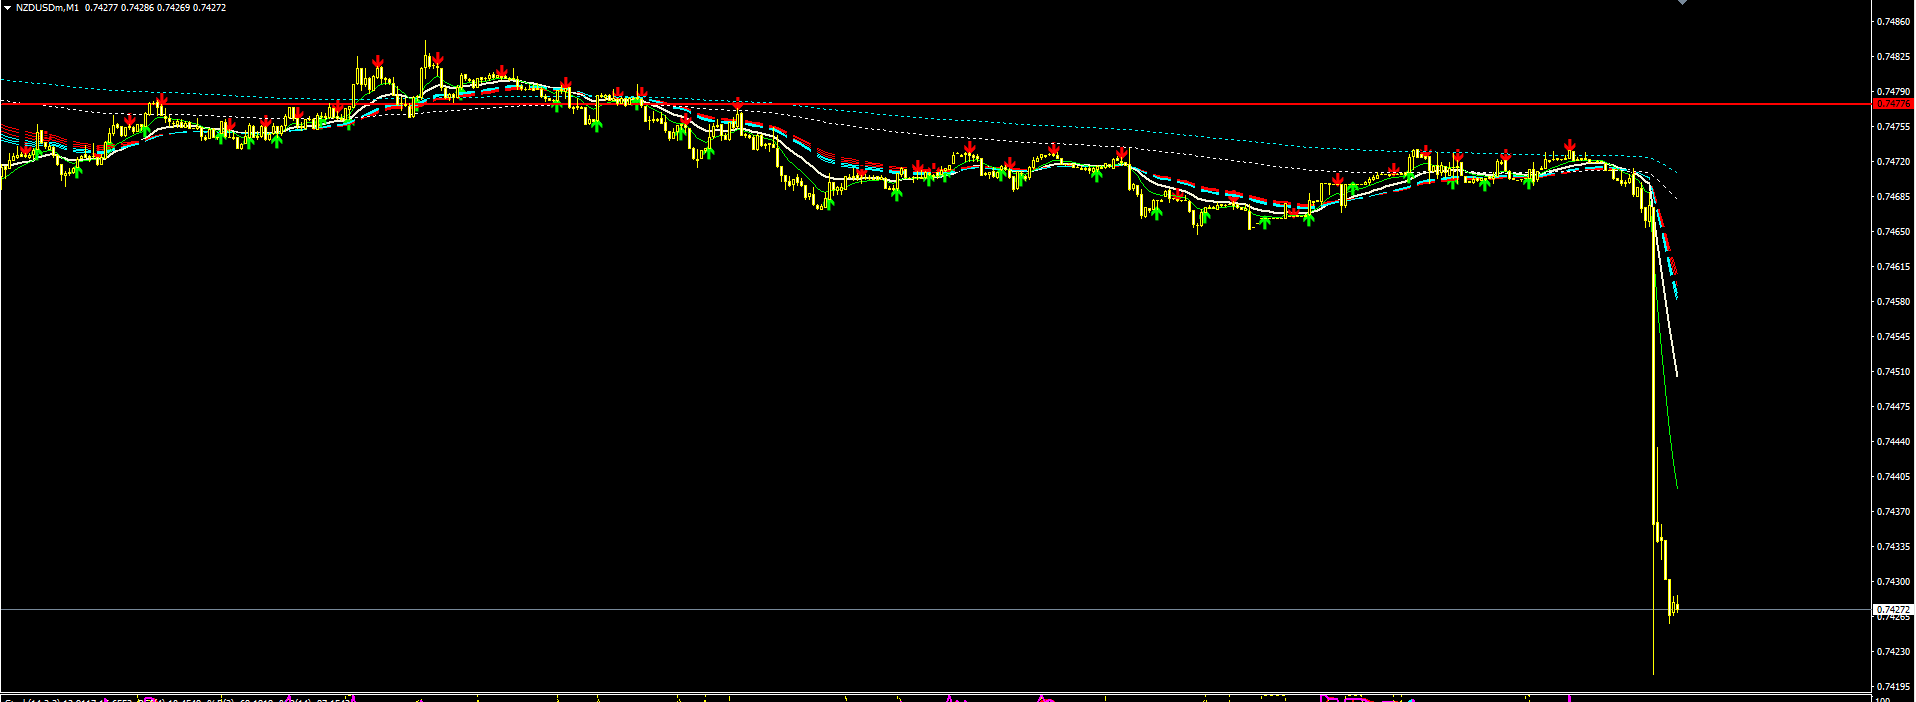Click the 0.74370 price scale label
The height and width of the screenshot is (702, 1916).
pyautogui.click(x=1894, y=511)
